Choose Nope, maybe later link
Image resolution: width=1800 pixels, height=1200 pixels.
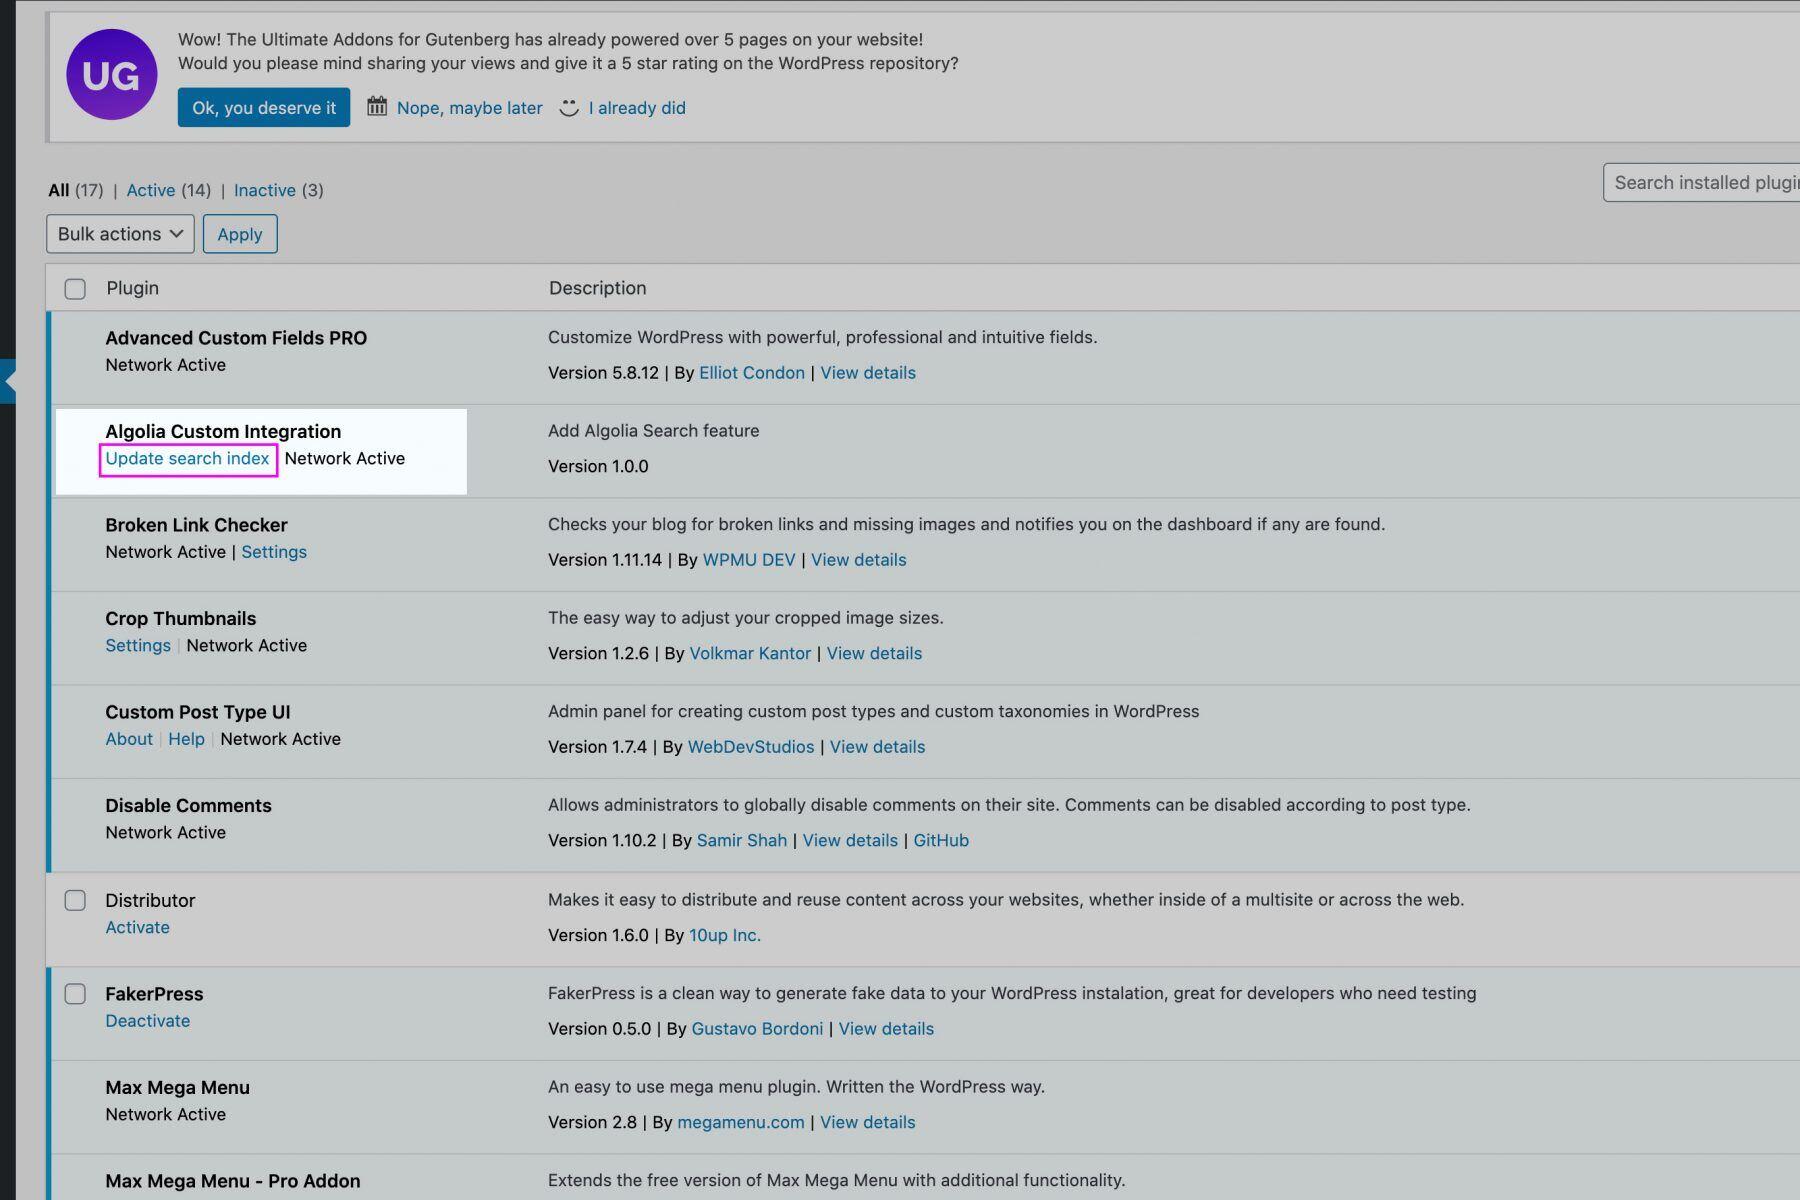tap(469, 108)
